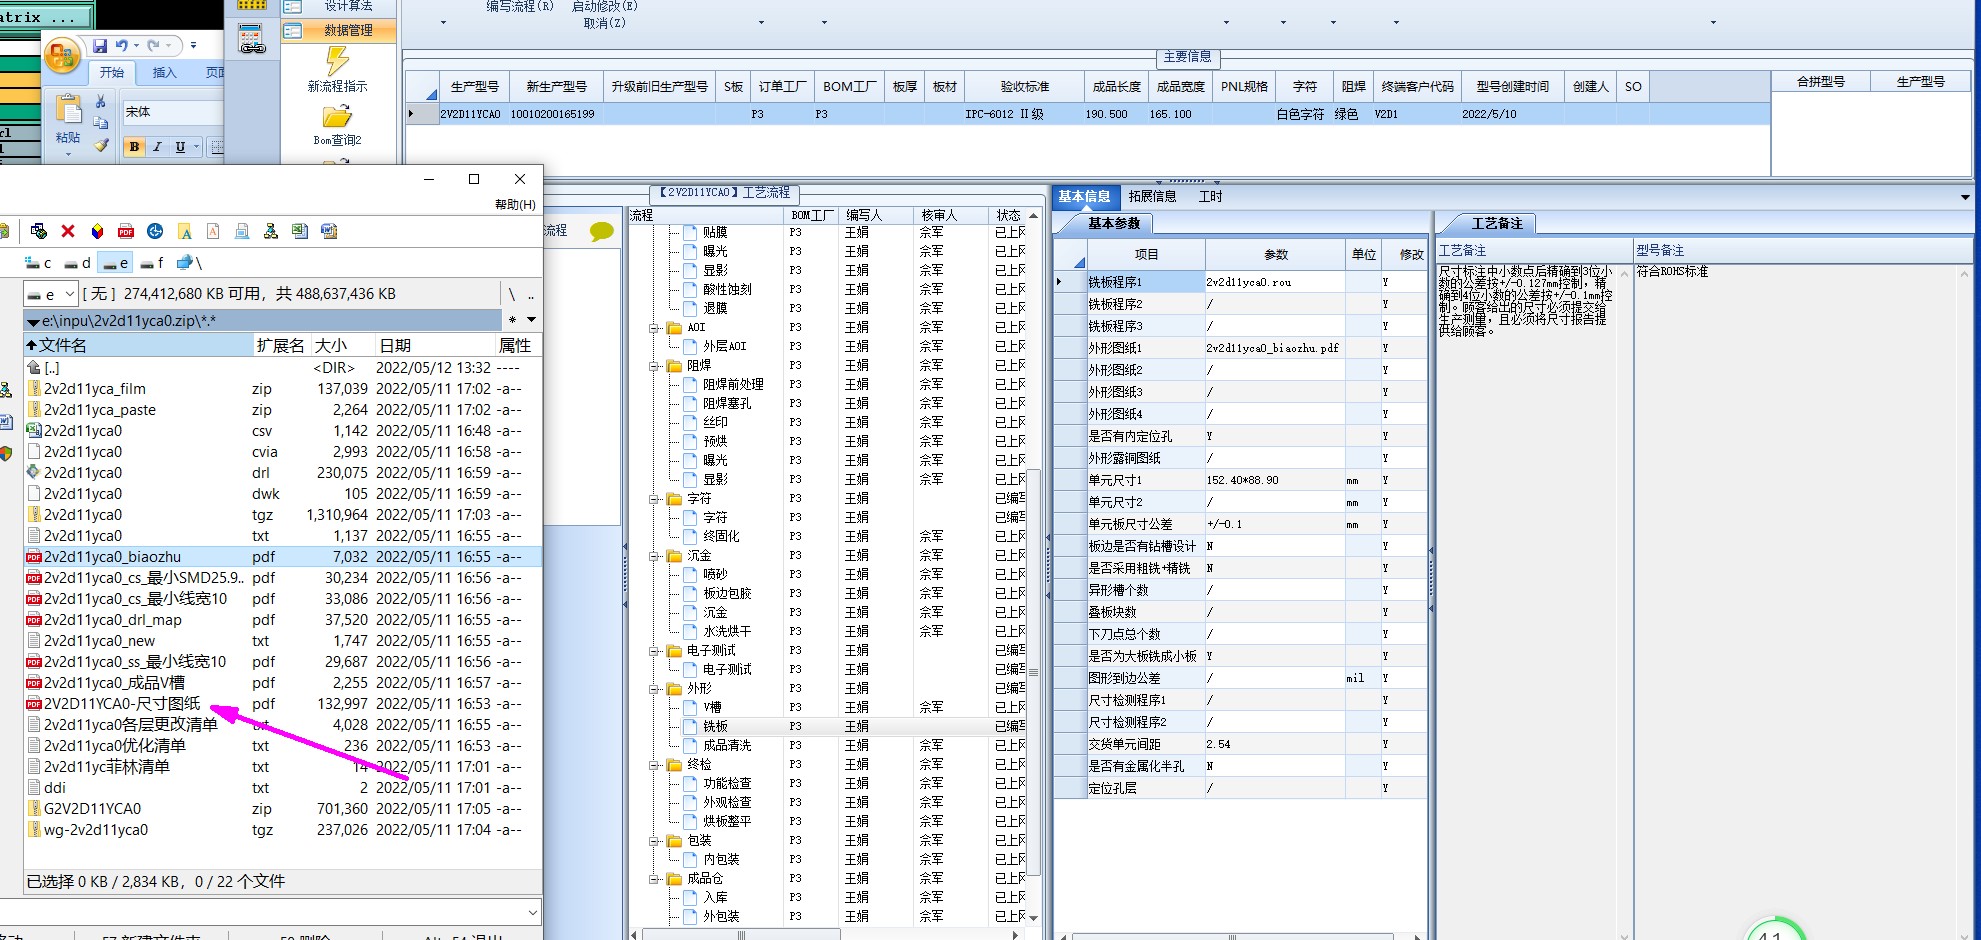Select drive d button in file manager
This screenshot has width=1981, height=940.
[x=77, y=263]
